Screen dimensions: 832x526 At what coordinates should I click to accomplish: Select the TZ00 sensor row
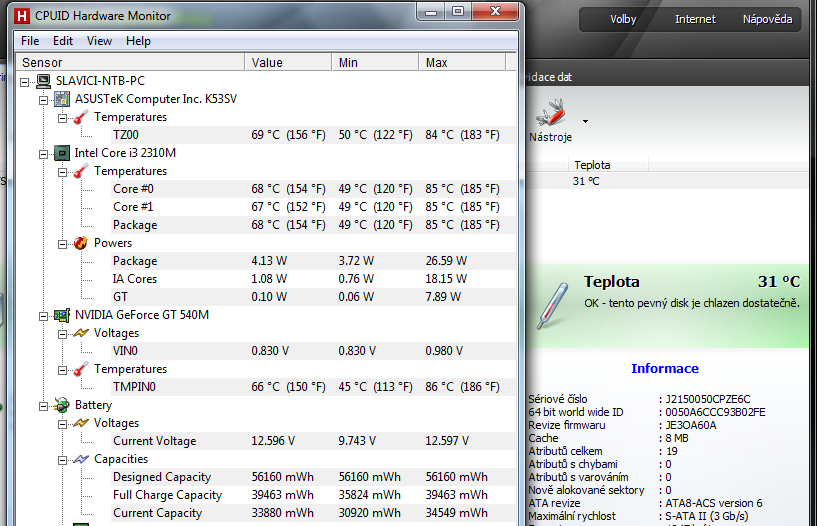click(x=313, y=135)
